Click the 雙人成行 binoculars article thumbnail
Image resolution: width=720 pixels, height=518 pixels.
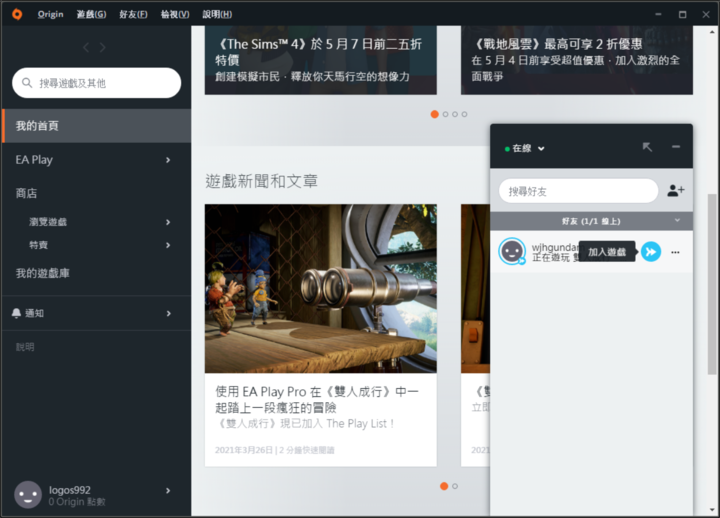321,288
